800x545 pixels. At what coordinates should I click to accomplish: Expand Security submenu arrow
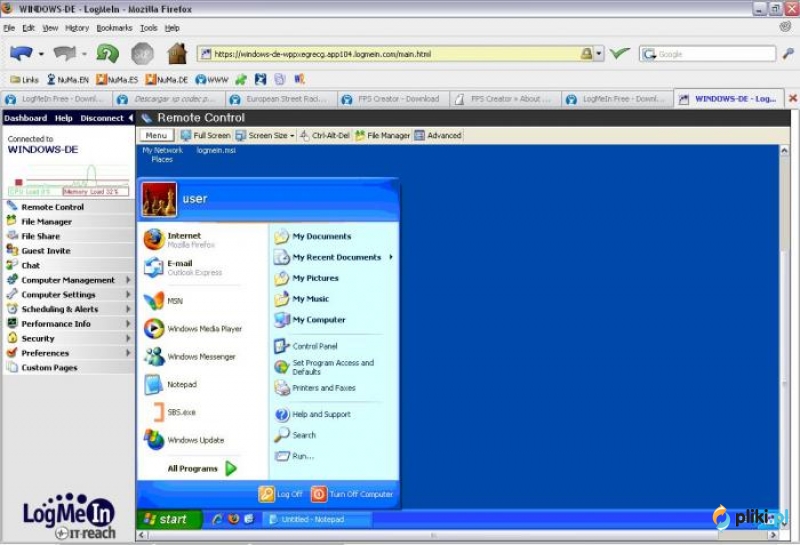pos(128,338)
